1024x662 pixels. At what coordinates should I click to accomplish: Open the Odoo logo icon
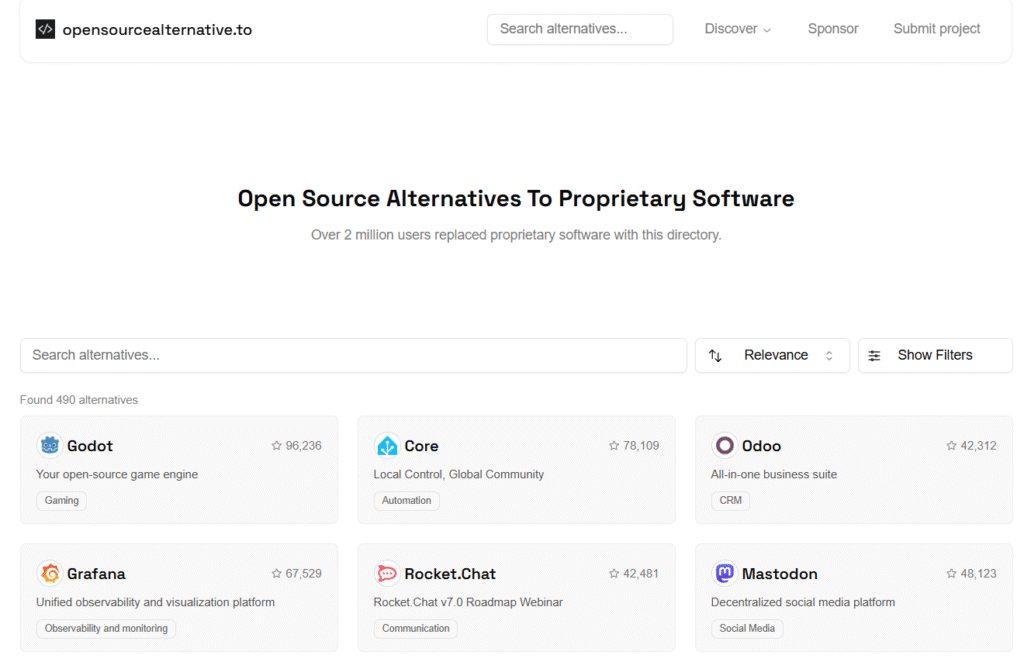point(724,445)
